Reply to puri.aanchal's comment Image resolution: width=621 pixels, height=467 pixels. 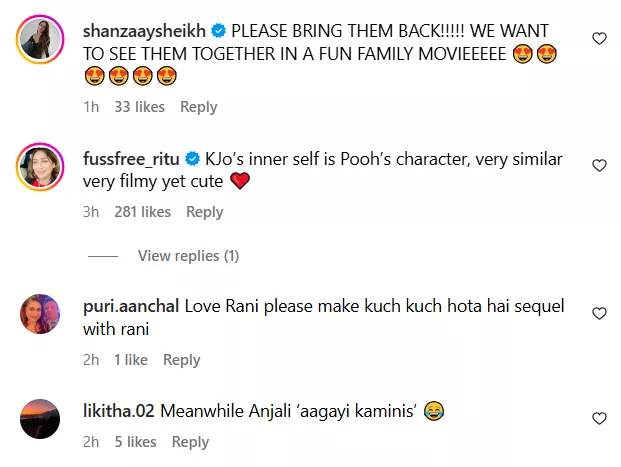[x=182, y=360]
